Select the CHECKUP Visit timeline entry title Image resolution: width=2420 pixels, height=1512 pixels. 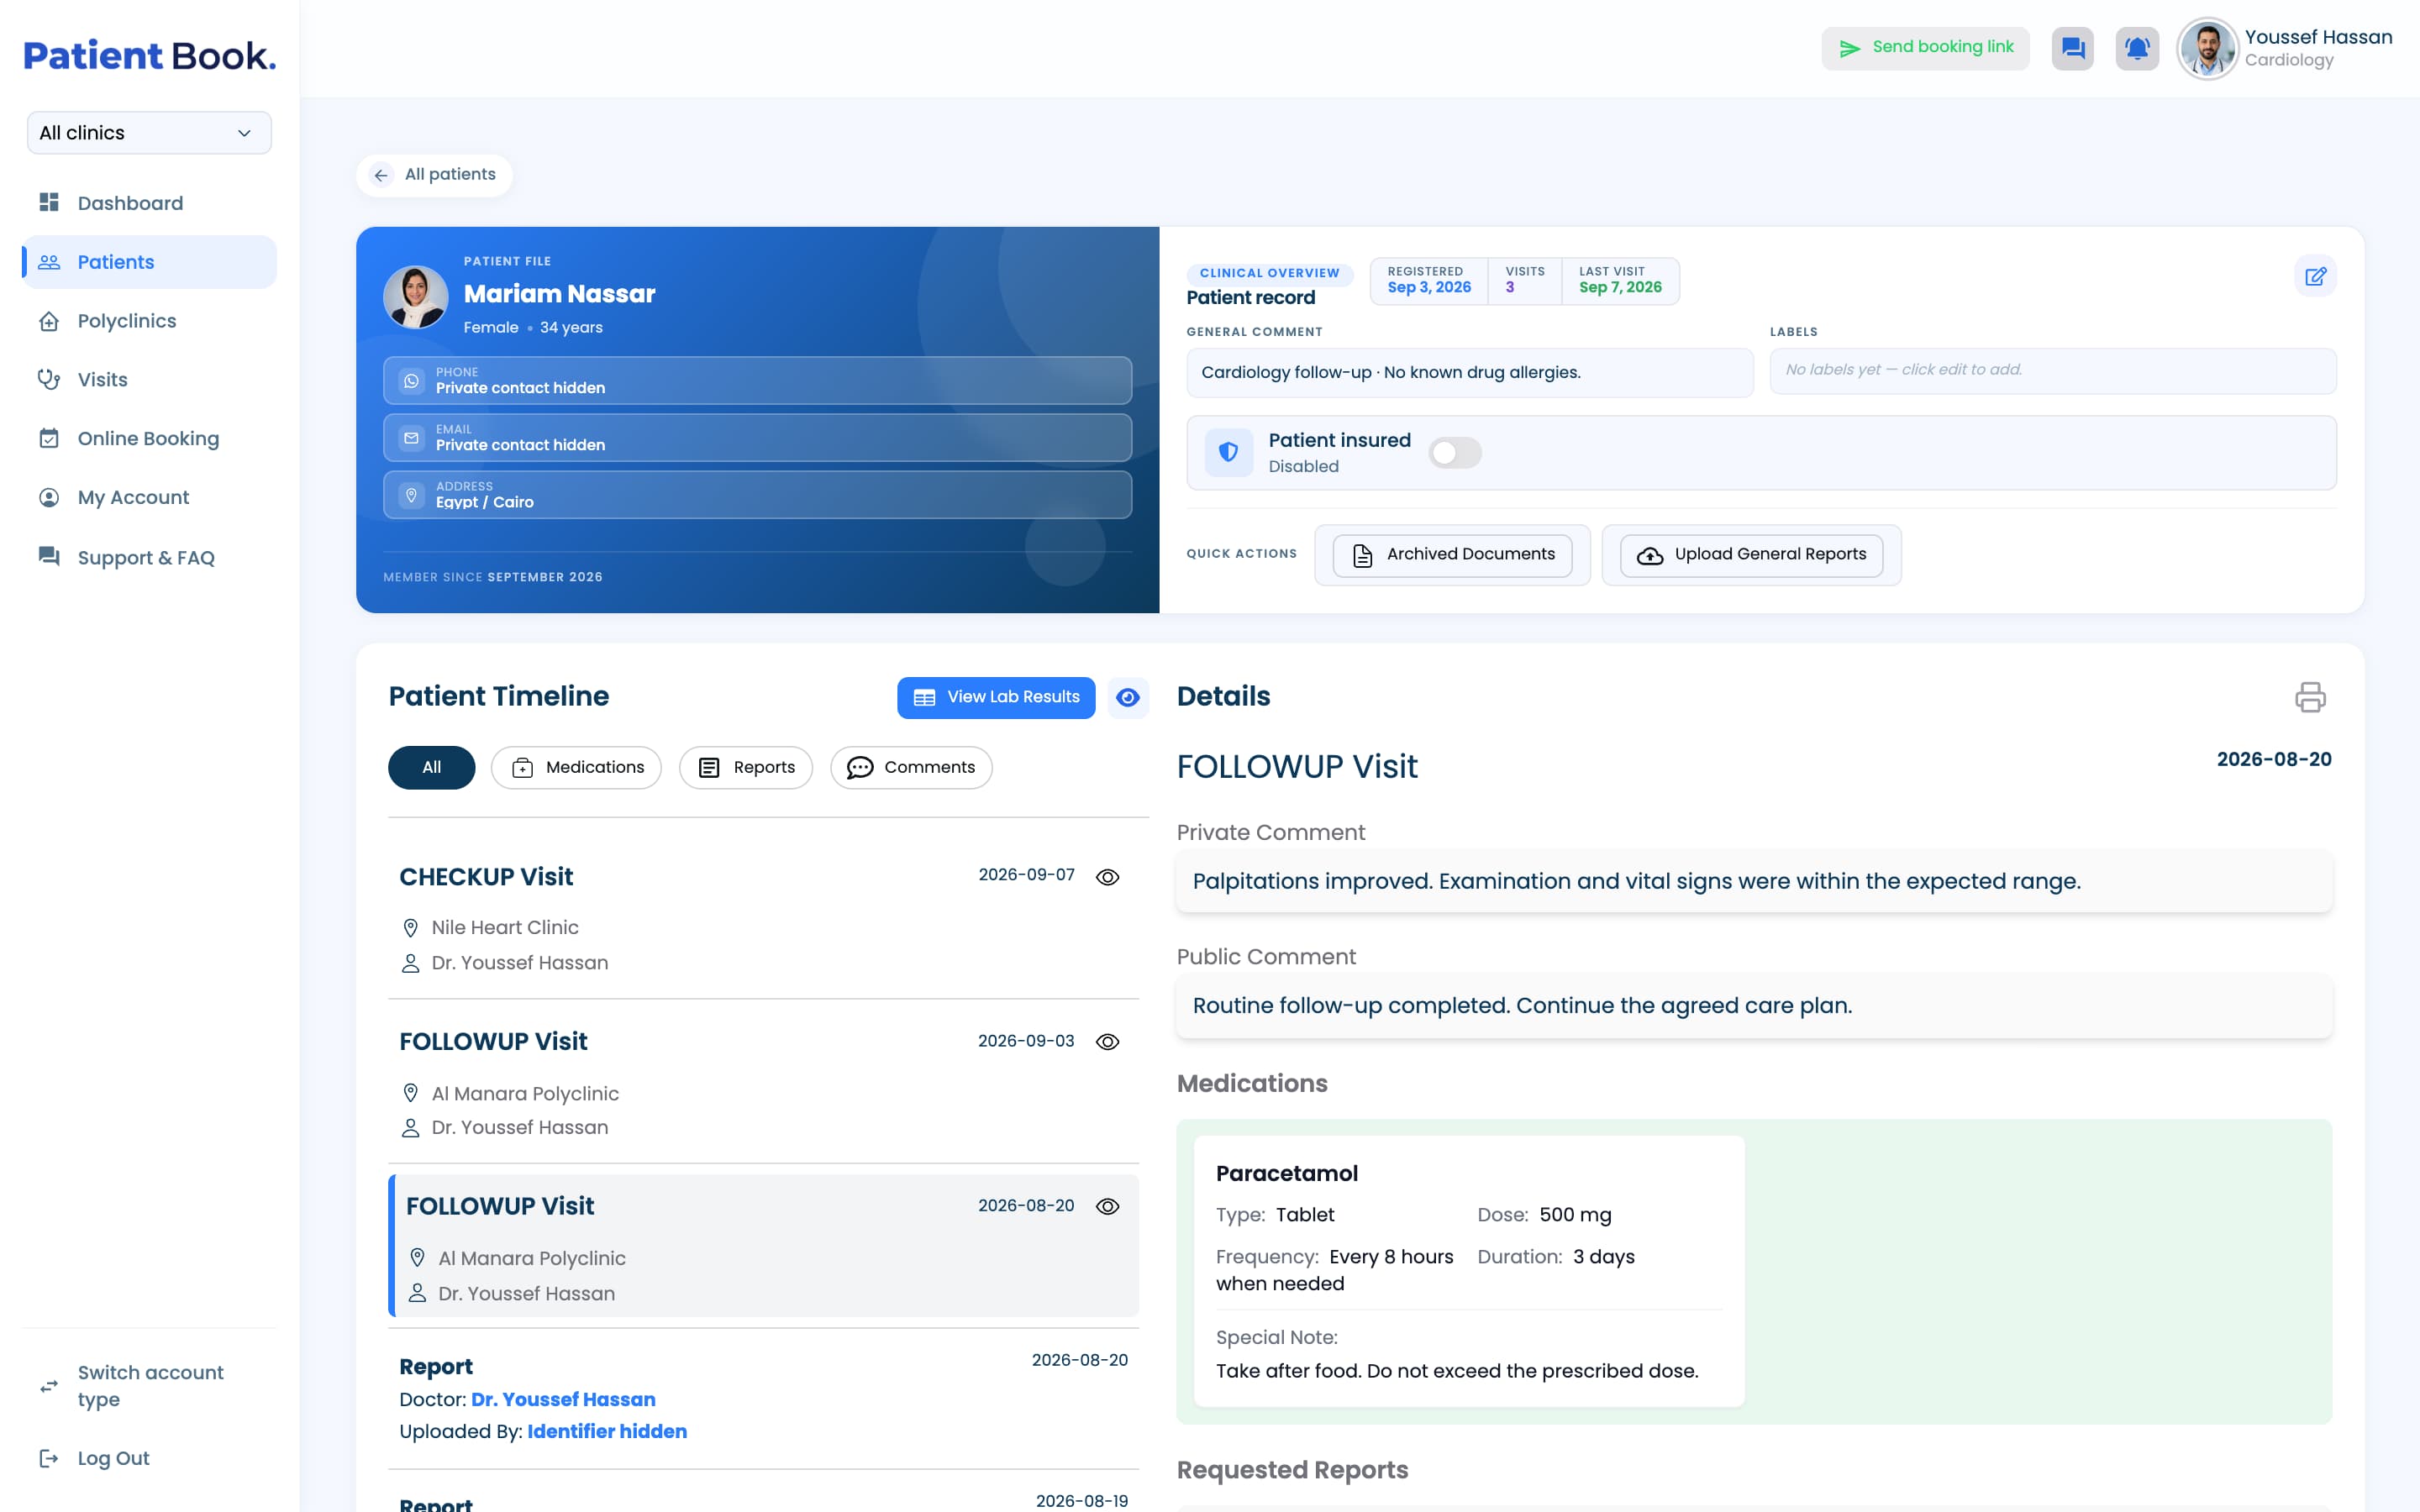[x=486, y=877]
